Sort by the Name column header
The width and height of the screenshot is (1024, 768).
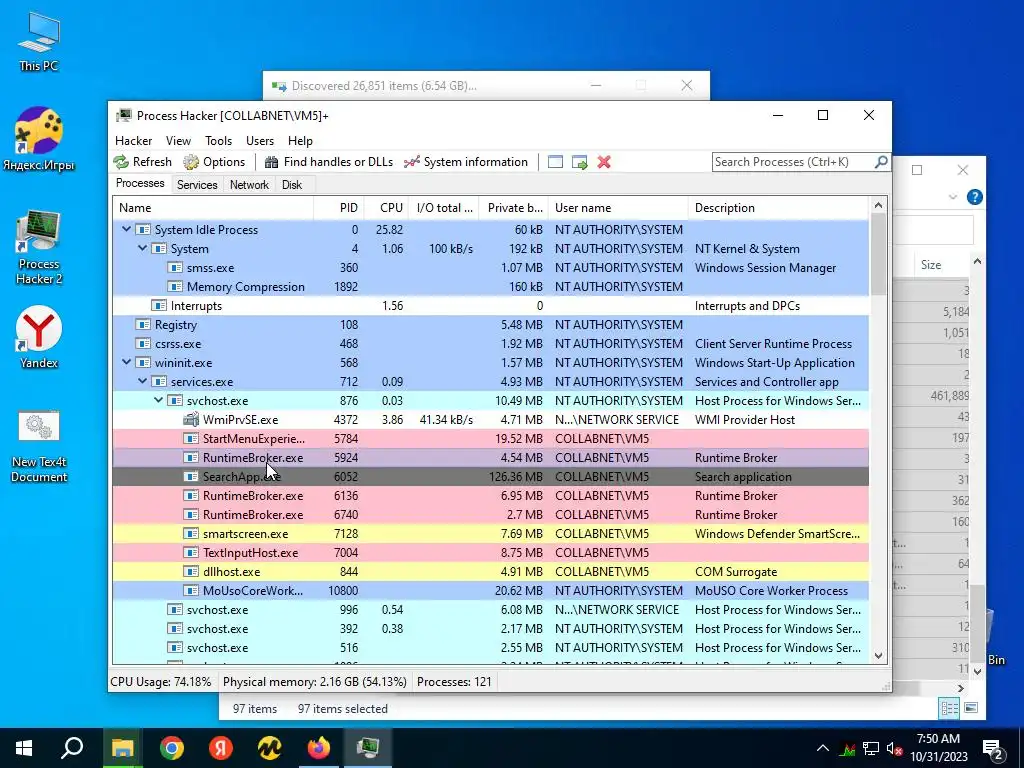click(213, 208)
